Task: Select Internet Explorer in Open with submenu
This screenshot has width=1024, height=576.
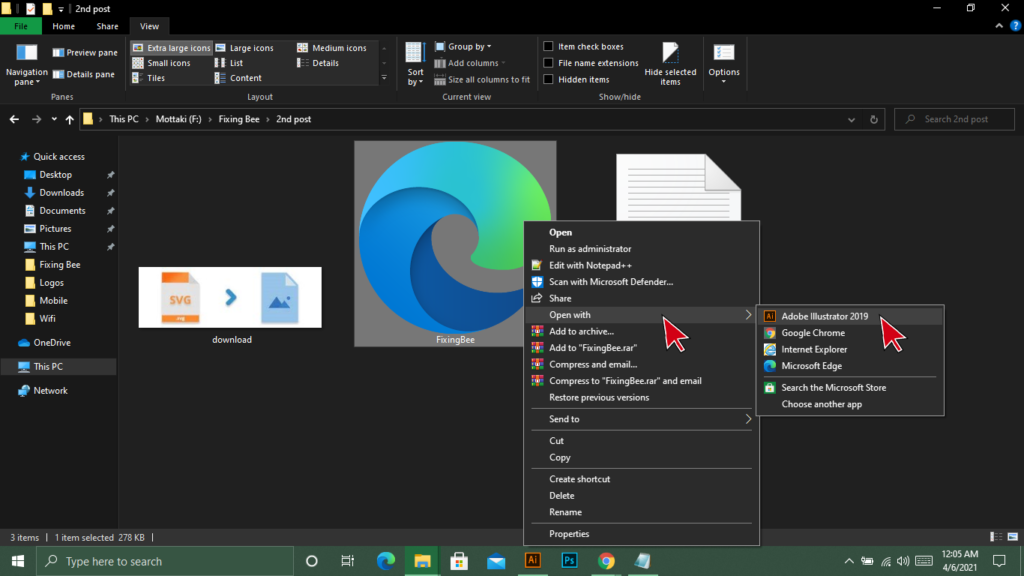Action: tap(850, 349)
